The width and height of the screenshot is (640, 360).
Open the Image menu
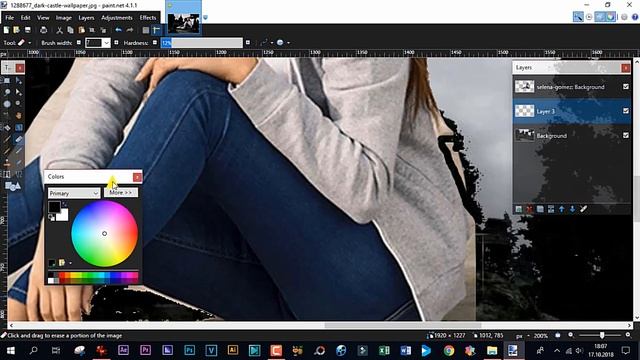(x=63, y=18)
